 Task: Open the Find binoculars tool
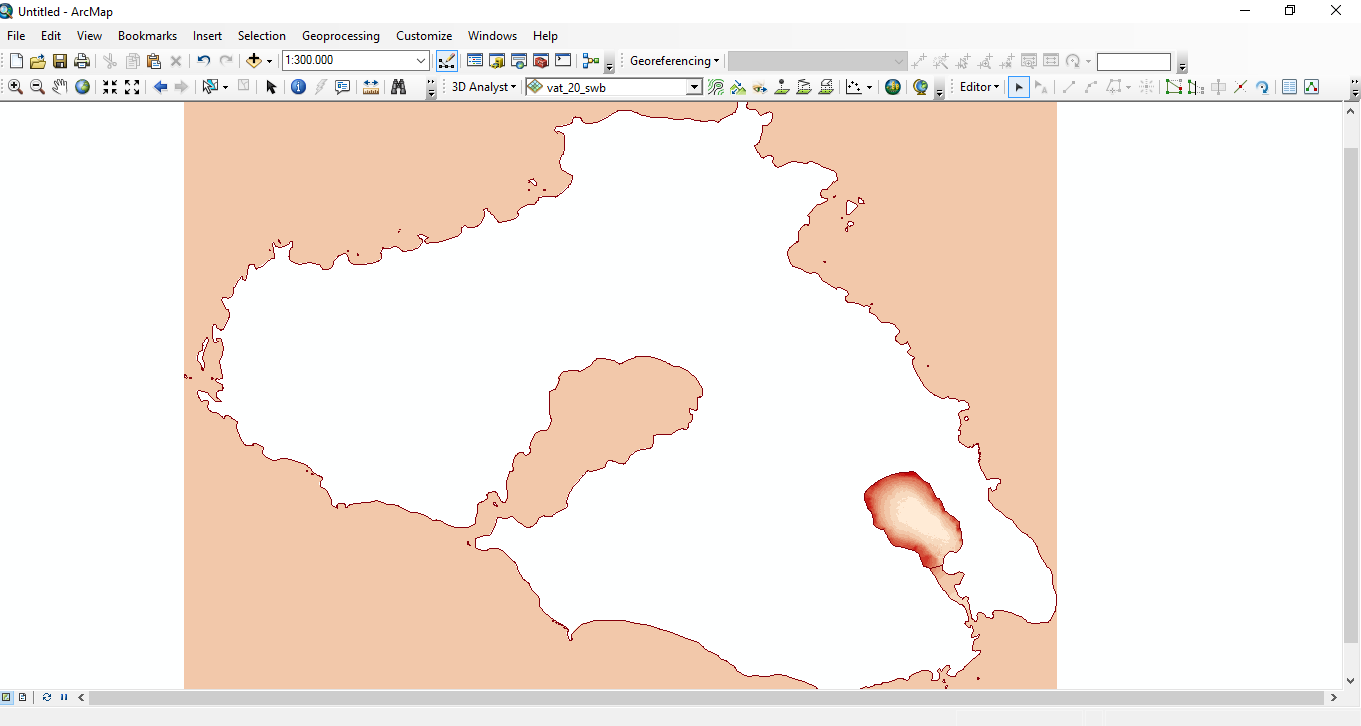[398, 87]
